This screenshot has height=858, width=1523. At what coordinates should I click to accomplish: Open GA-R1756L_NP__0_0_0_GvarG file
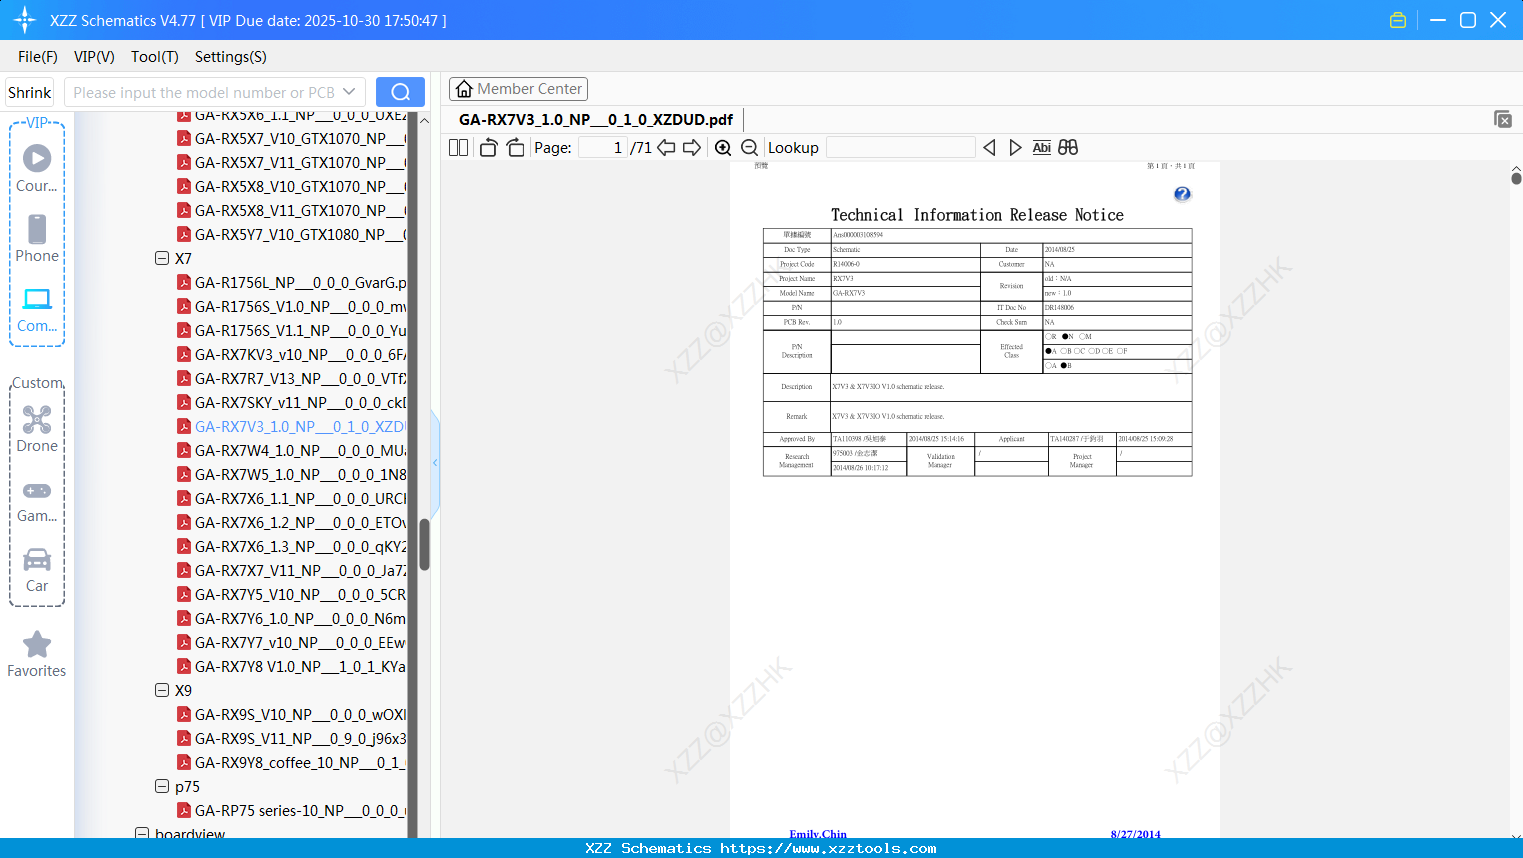pyautogui.click(x=292, y=282)
